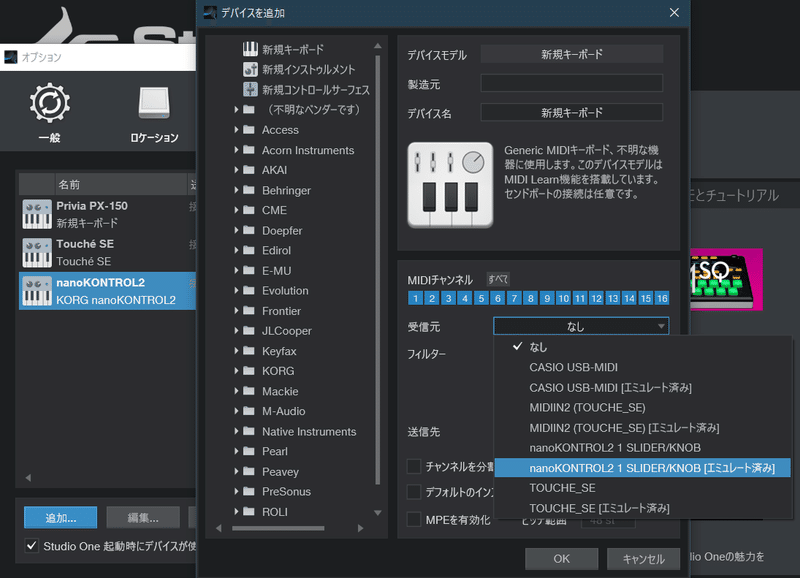Click the すべて MIDI channel button
Screen dimensions: 800x578
point(498,279)
